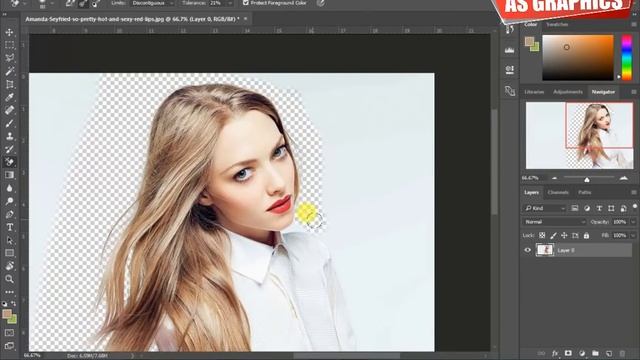The height and width of the screenshot is (360, 640).
Task: Open the Histogram collapsed panel icon
Action: (x=509, y=50)
